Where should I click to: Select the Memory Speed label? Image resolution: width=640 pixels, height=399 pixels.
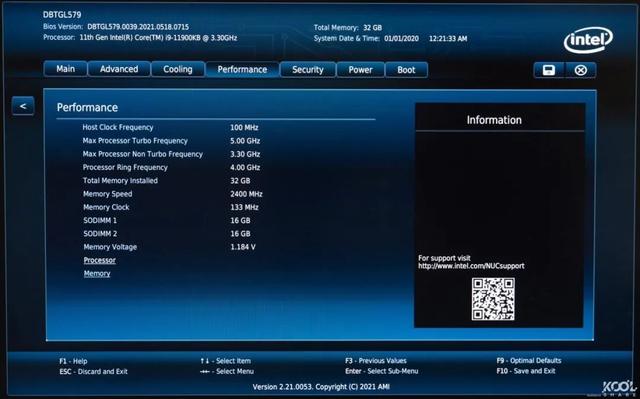point(107,194)
